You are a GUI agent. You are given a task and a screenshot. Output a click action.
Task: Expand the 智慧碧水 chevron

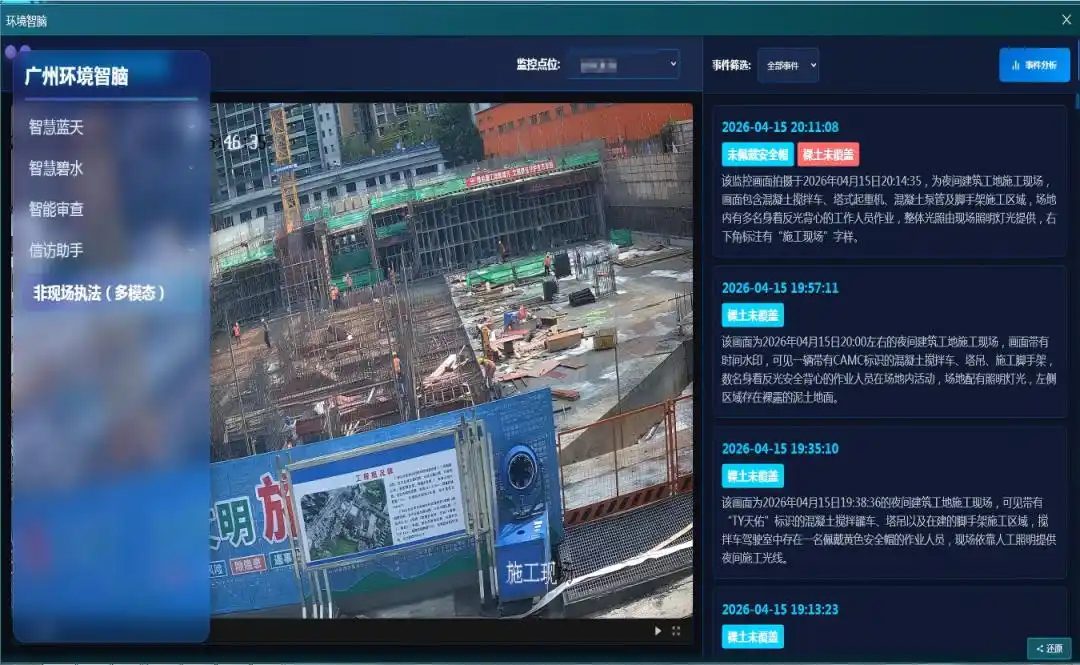[191, 168]
